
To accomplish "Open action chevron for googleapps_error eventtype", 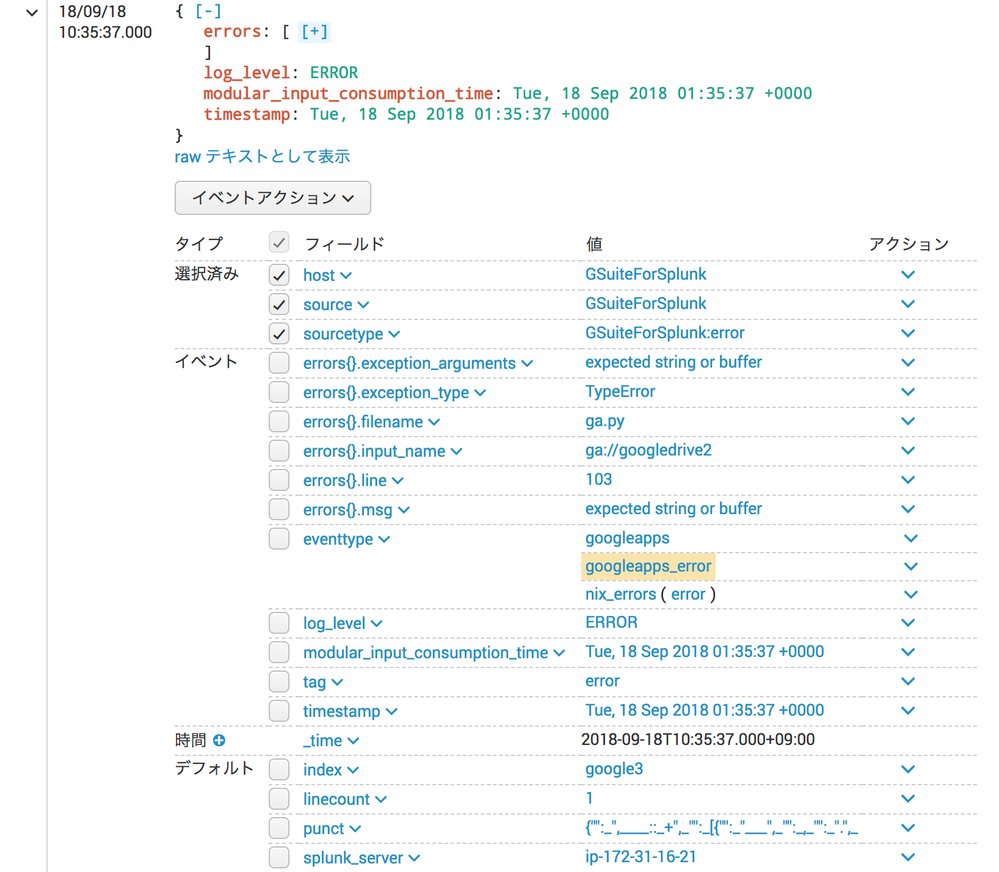I will [x=910, y=567].
